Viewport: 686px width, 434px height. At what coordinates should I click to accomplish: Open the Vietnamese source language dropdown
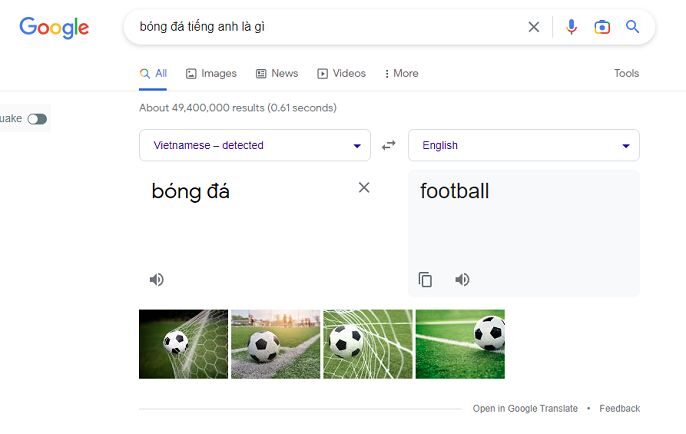pyautogui.click(x=255, y=145)
